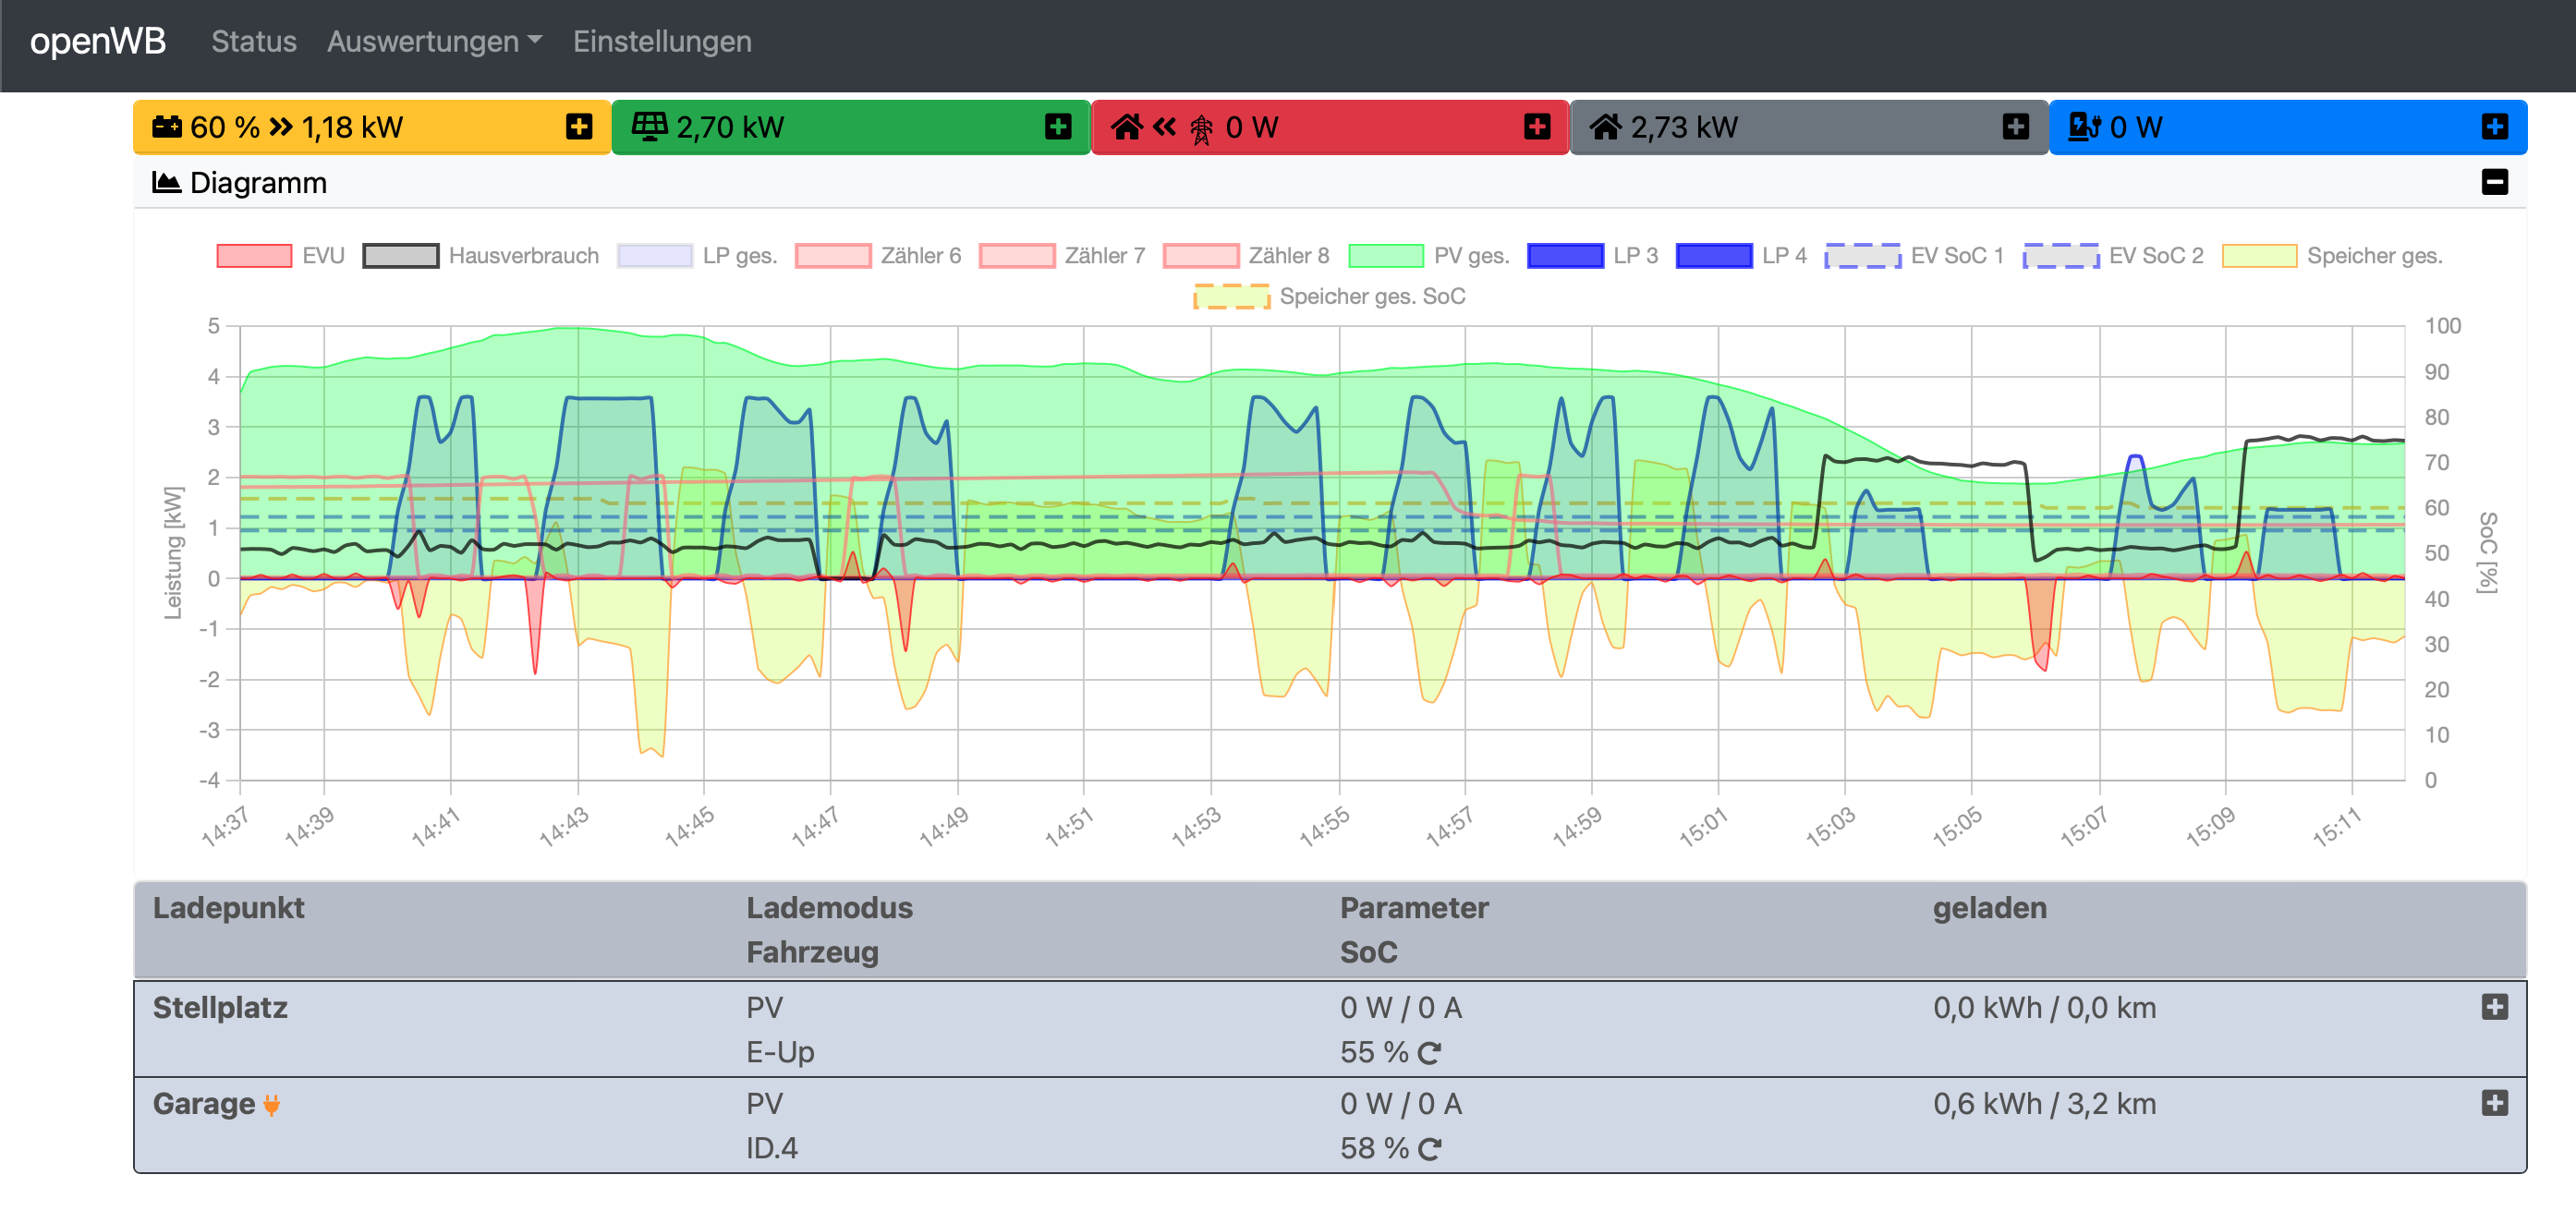This screenshot has height=1223, width=2576.
Task: Toggle PV ges. series visibility in legend
Action: pyautogui.click(x=1386, y=256)
